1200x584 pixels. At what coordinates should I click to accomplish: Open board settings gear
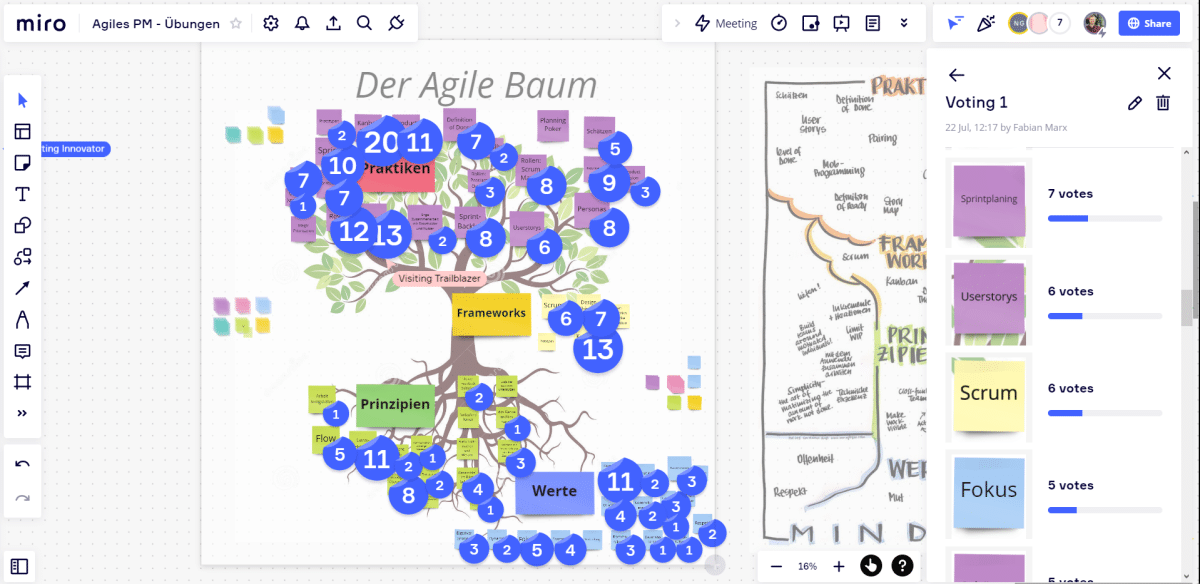coord(270,23)
